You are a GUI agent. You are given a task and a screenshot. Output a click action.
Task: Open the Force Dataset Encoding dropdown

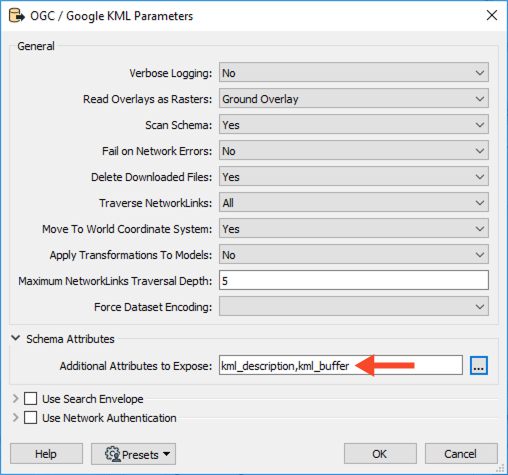pos(354,306)
